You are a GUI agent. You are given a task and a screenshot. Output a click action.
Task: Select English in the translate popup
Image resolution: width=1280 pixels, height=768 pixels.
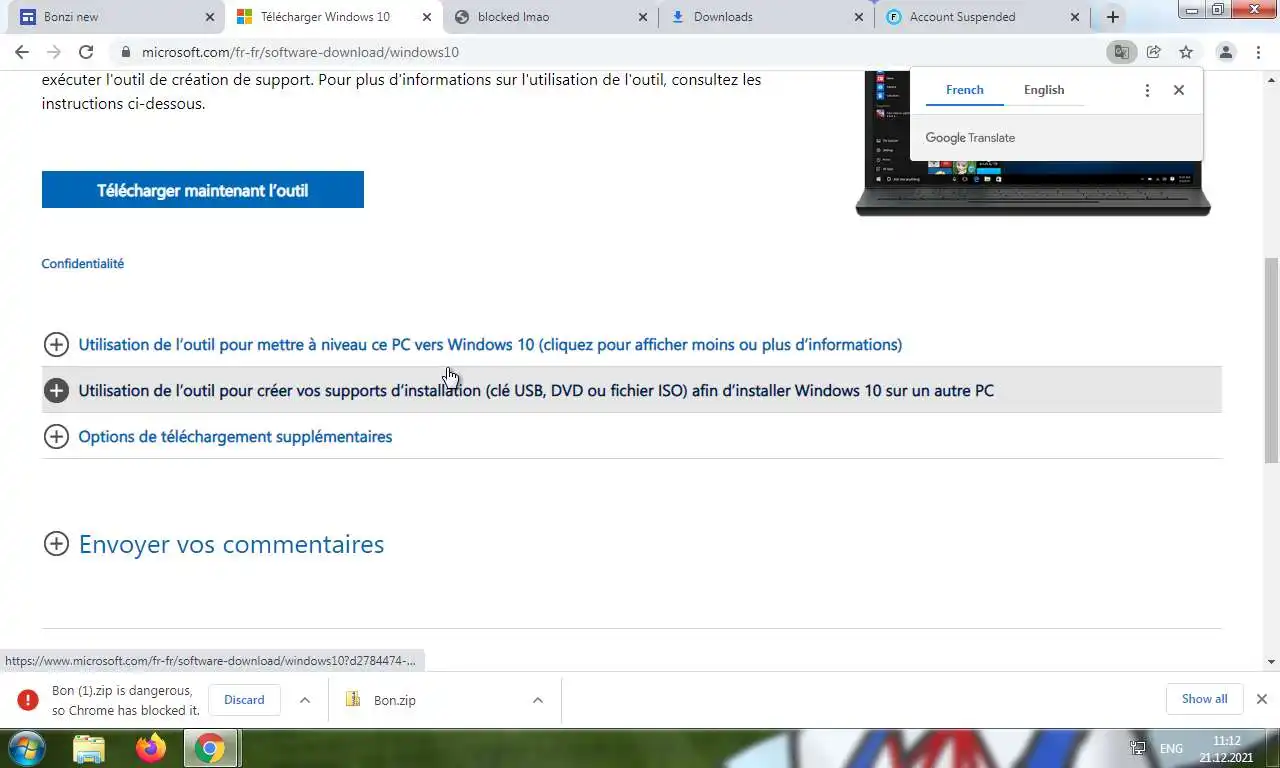pos(1044,90)
